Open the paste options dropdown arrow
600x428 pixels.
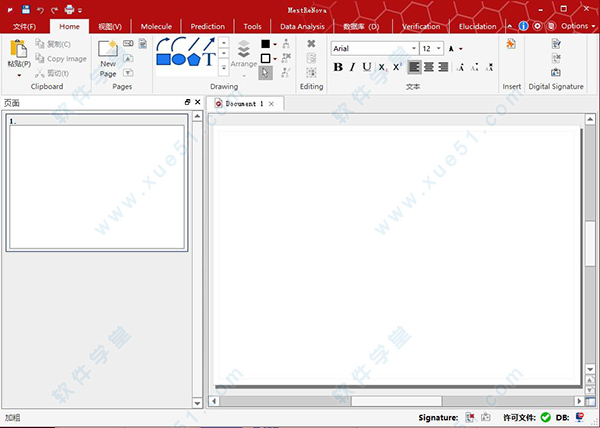point(19,75)
